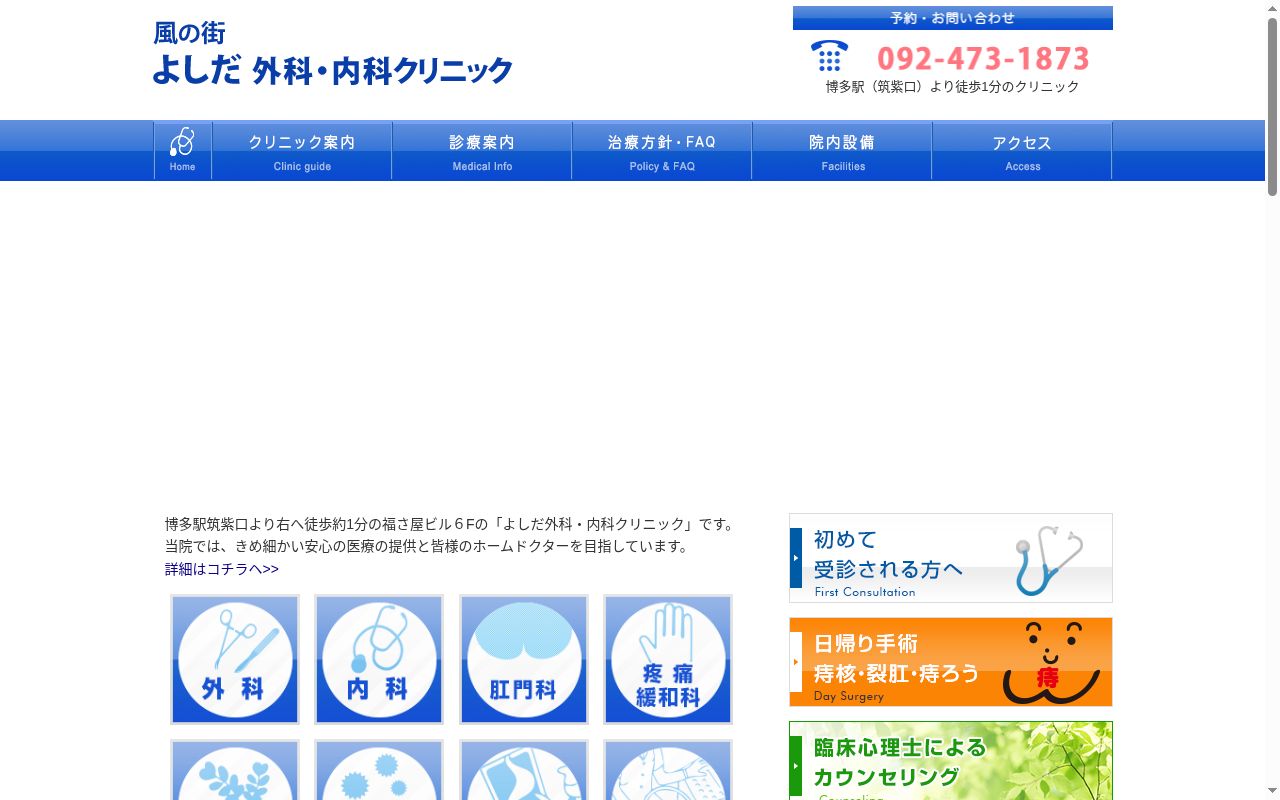The image size is (1280, 800).
Task: Open the アクセス Access menu item
Action: coord(1022,151)
